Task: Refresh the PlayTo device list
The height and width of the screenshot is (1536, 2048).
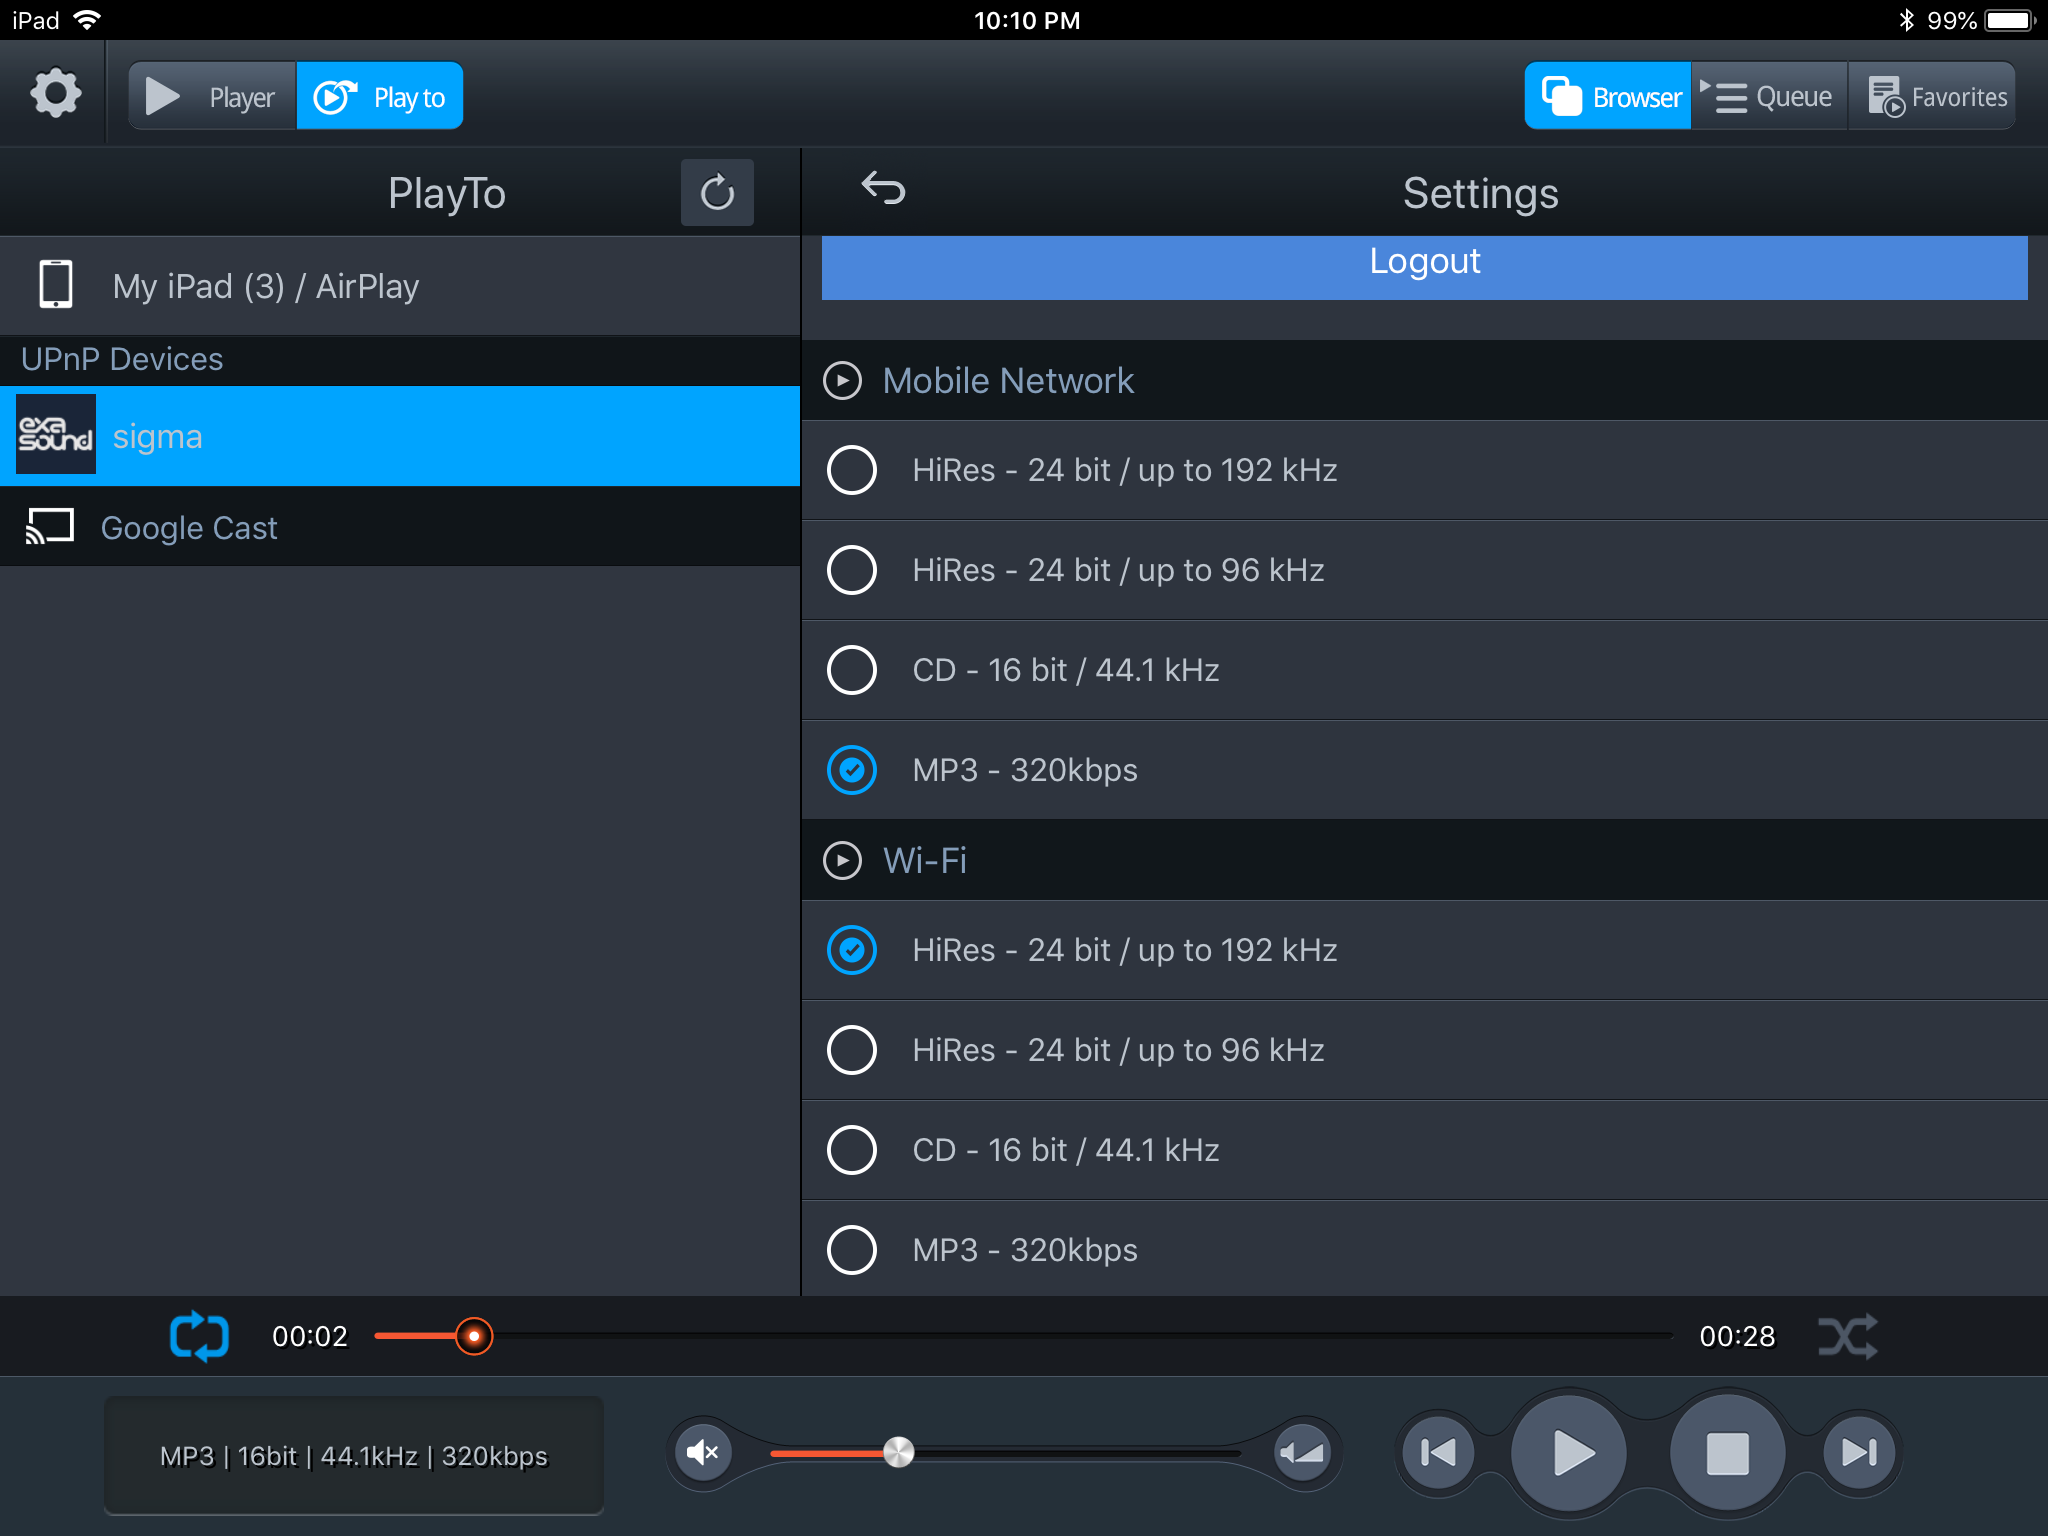Action: click(x=716, y=193)
